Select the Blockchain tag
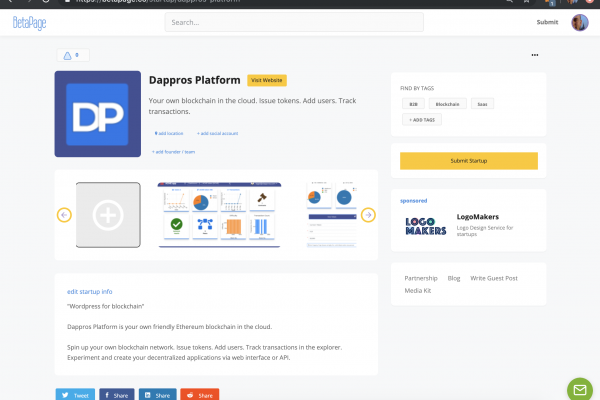Screen dimensions: 600x400 point(447,104)
